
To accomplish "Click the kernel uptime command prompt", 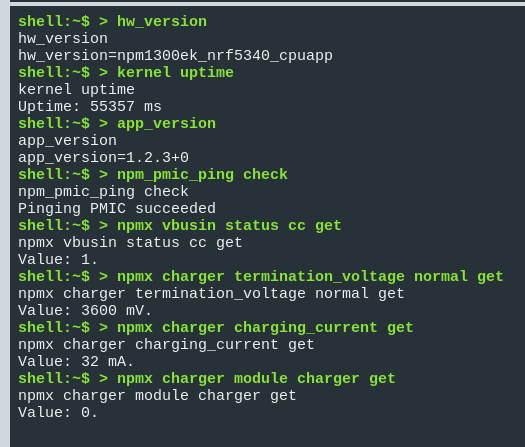I will tap(126, 73).
